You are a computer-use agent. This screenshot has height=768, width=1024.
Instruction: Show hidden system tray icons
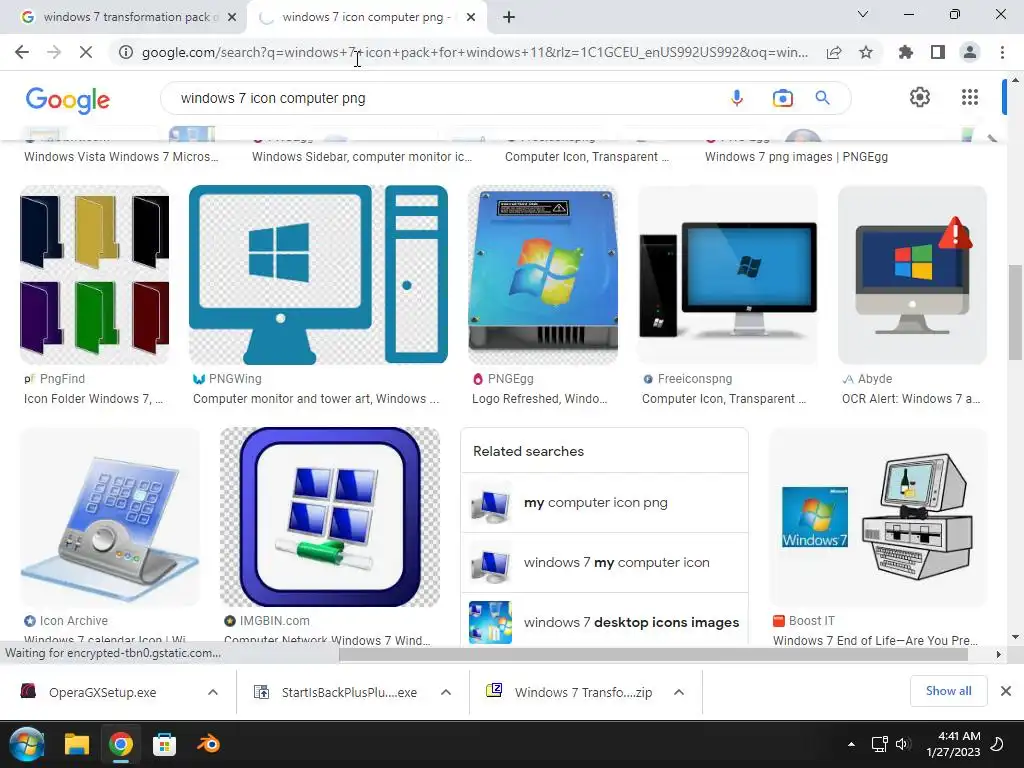pyautogui.click(x=851, y=744)
